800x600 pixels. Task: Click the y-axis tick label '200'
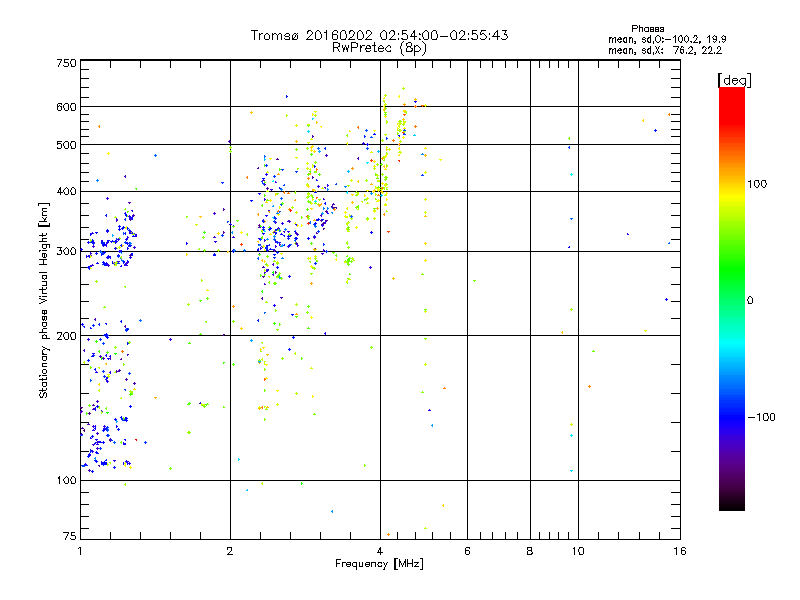(x=66, y=336)
